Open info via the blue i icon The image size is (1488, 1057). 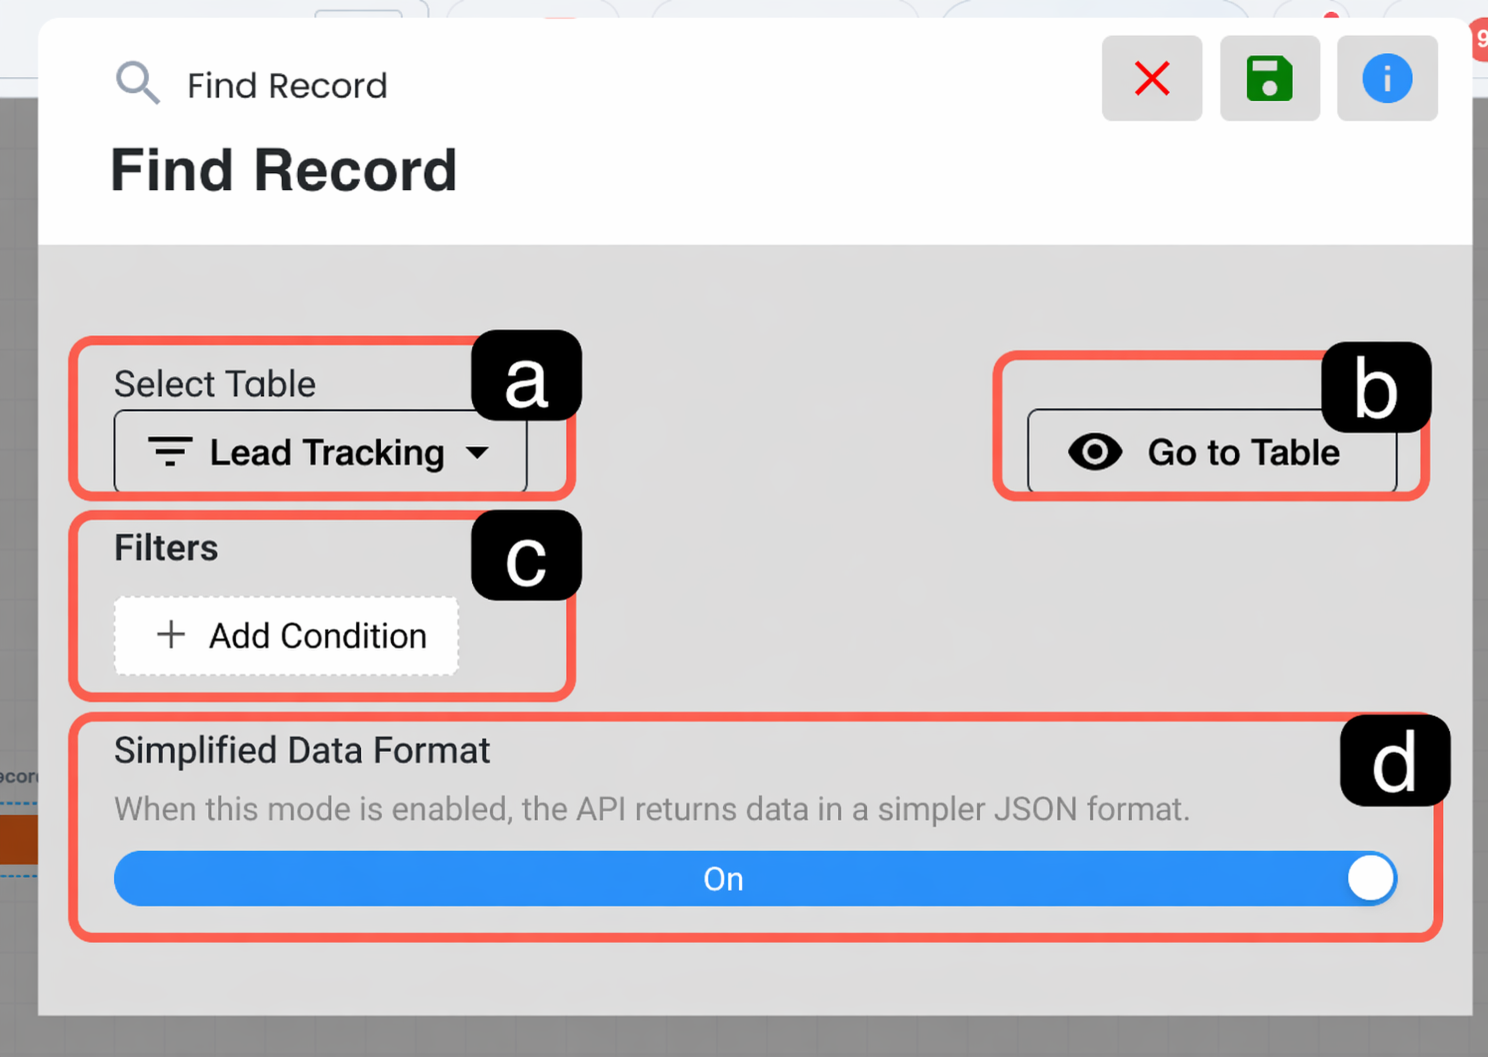pyautogui.click(x=1387, y=78)
